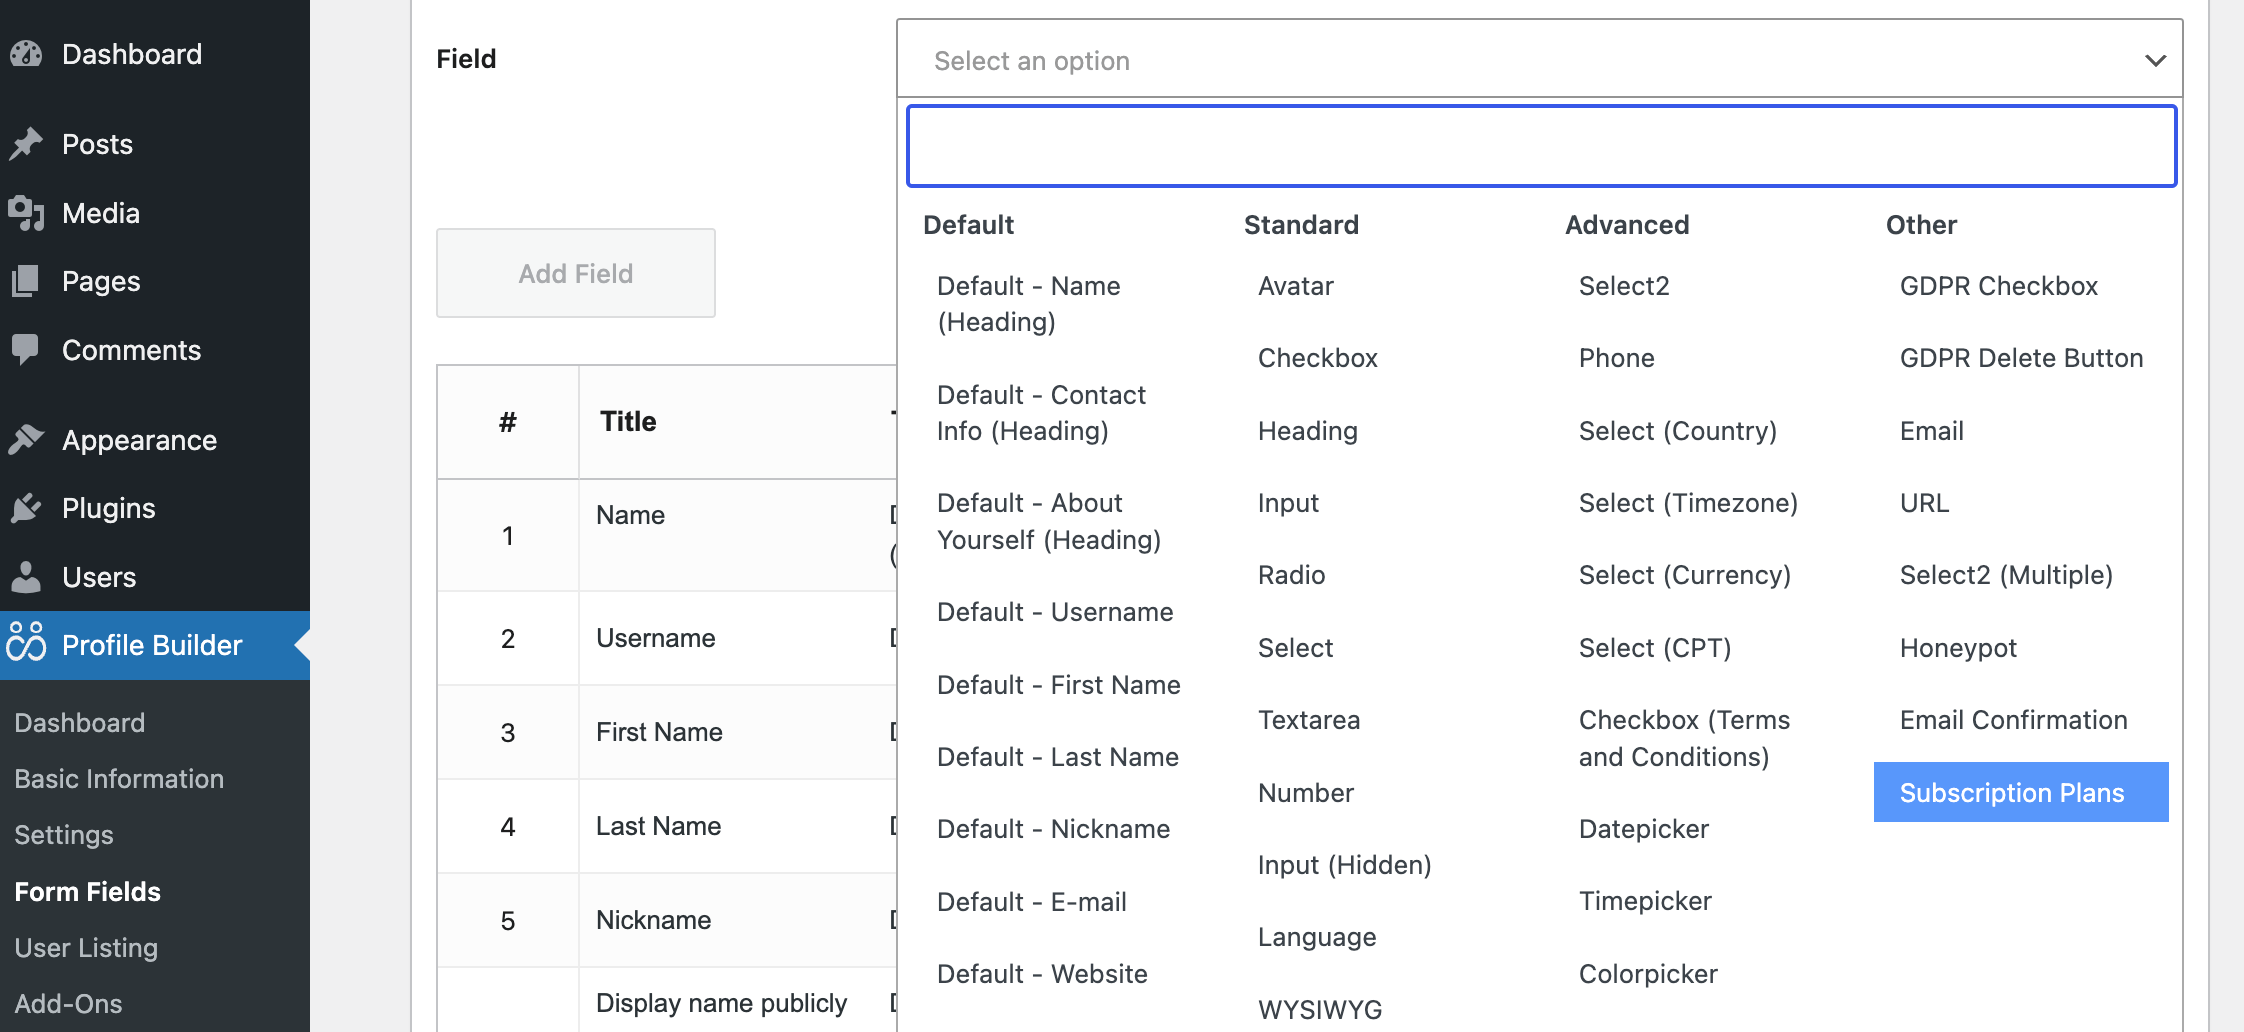This screenshot has height=1032, width=2244.
Task: Choose Number field type
Action: pyautogui.click(x=1306, y=793)
